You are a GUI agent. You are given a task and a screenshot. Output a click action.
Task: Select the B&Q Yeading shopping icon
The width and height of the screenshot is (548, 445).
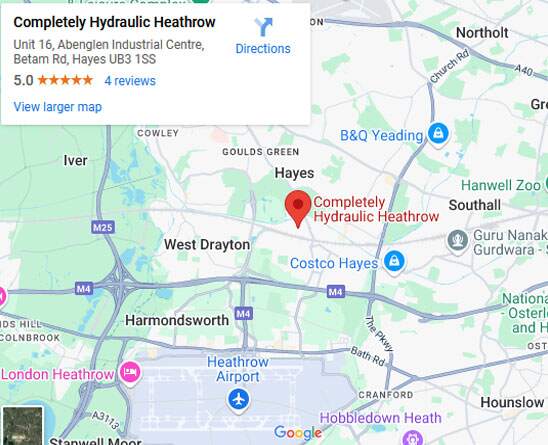click(438, 135)
